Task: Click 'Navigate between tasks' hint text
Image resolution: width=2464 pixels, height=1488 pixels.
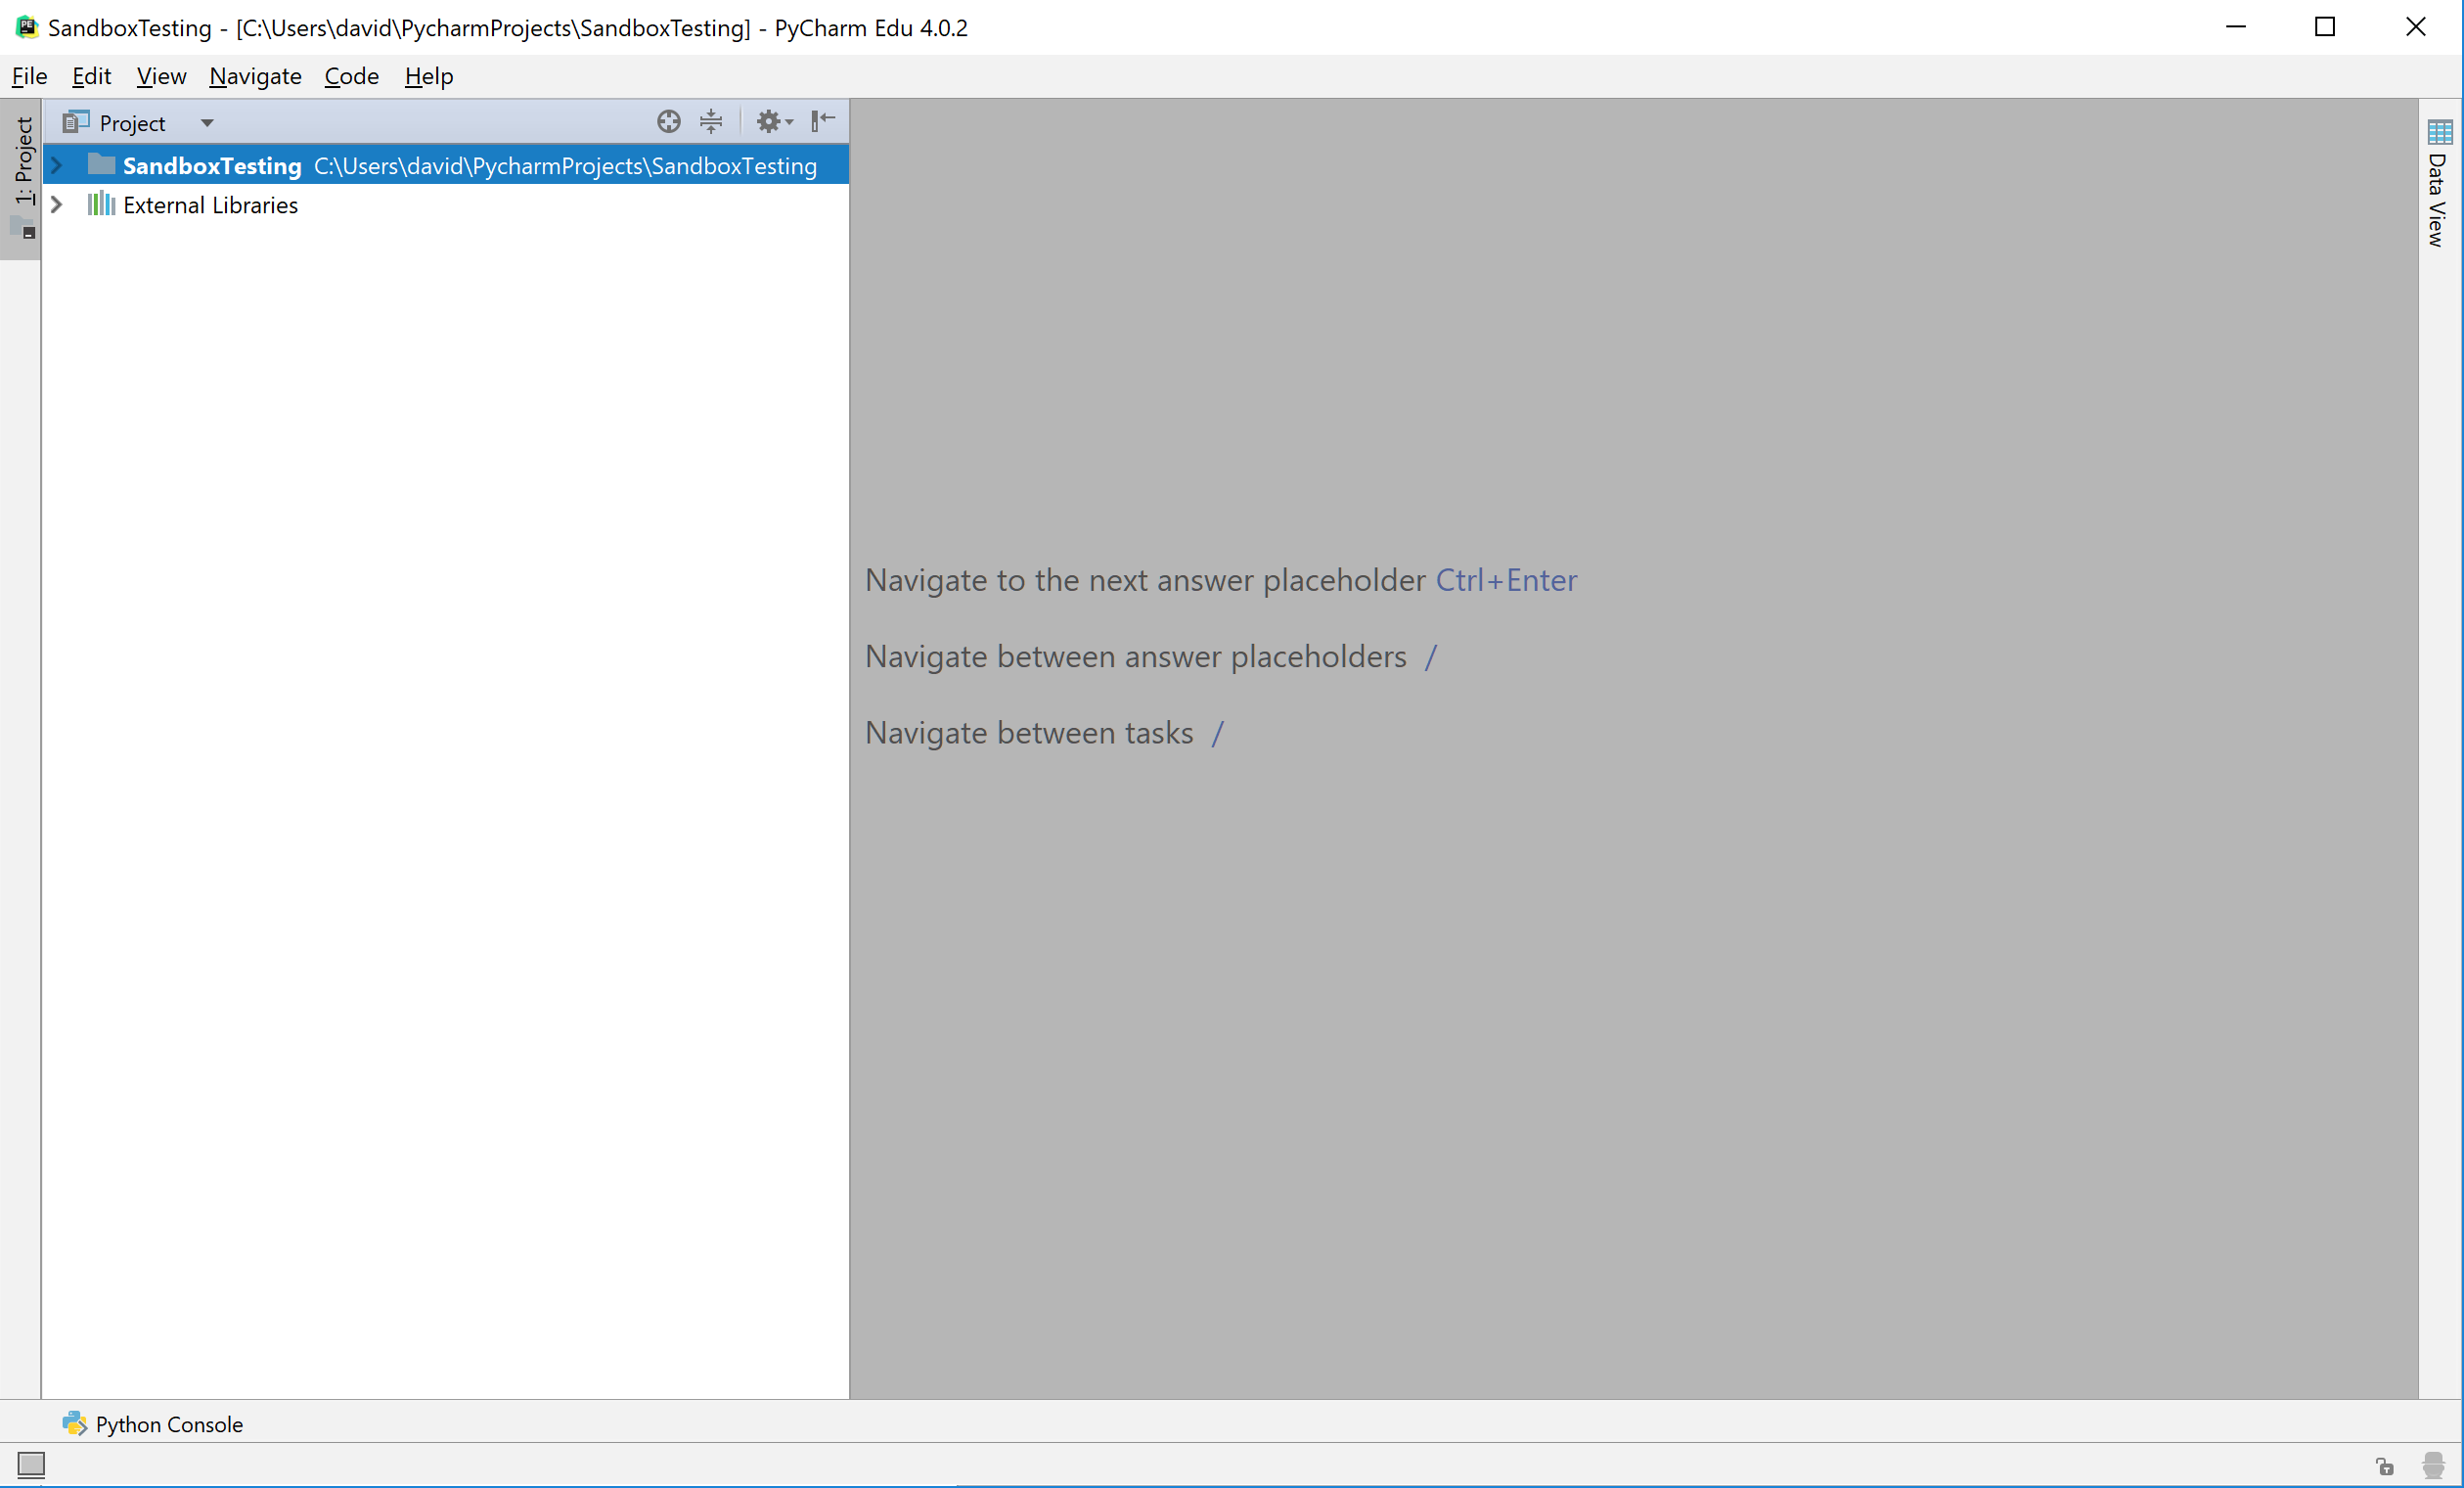Action: point(1029,733)
